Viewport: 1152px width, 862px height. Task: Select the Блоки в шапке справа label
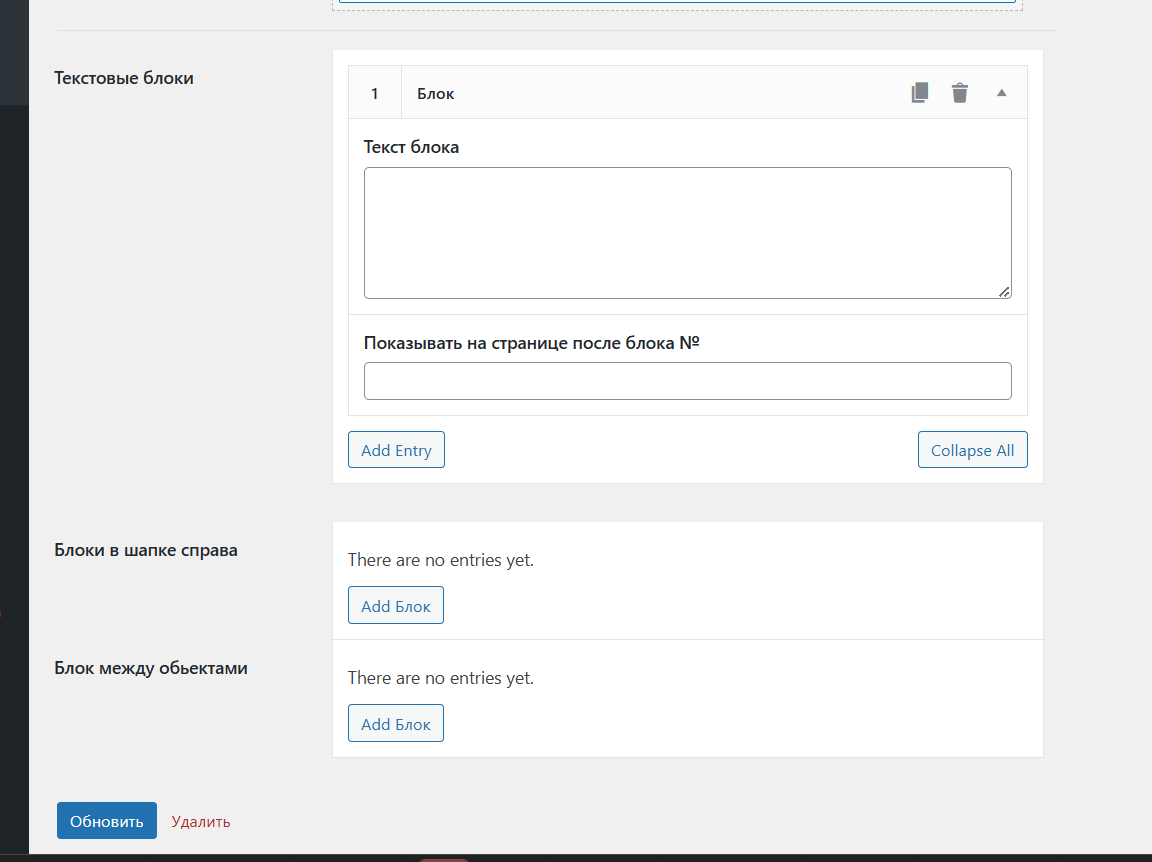146,550
